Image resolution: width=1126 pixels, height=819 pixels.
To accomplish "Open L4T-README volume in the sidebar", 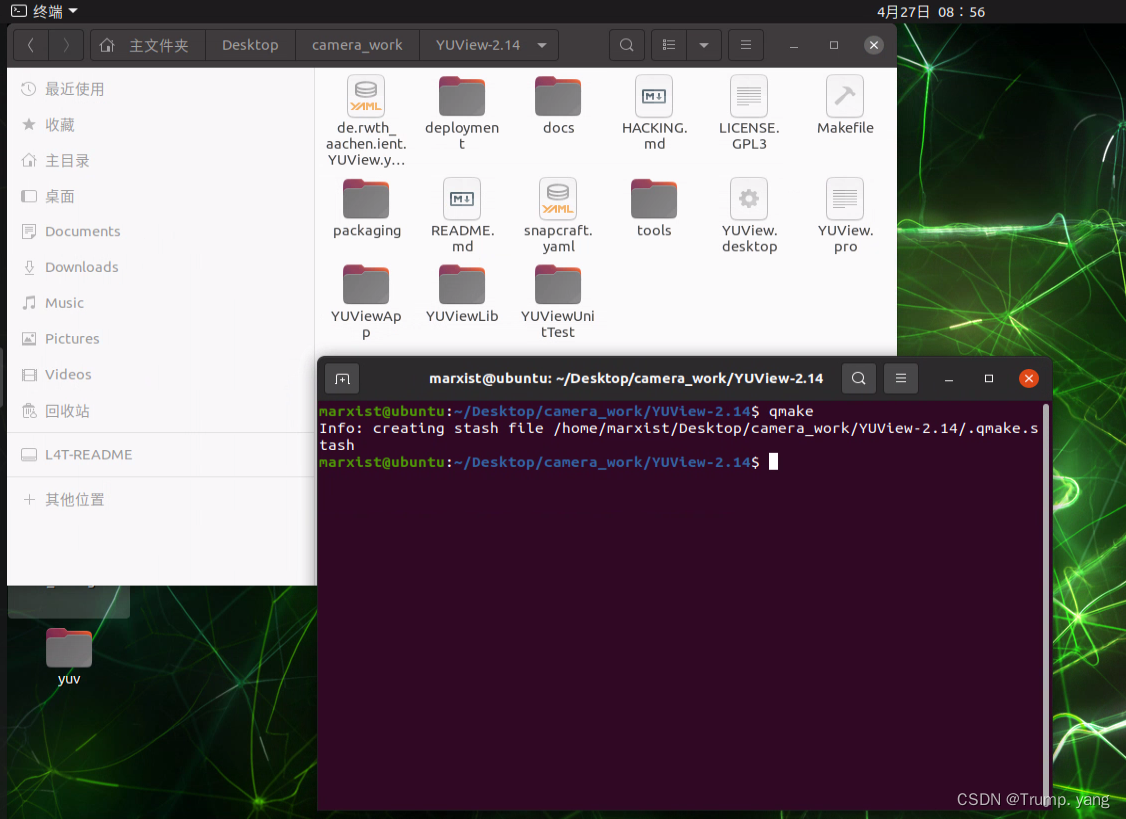I will [161, 455].
